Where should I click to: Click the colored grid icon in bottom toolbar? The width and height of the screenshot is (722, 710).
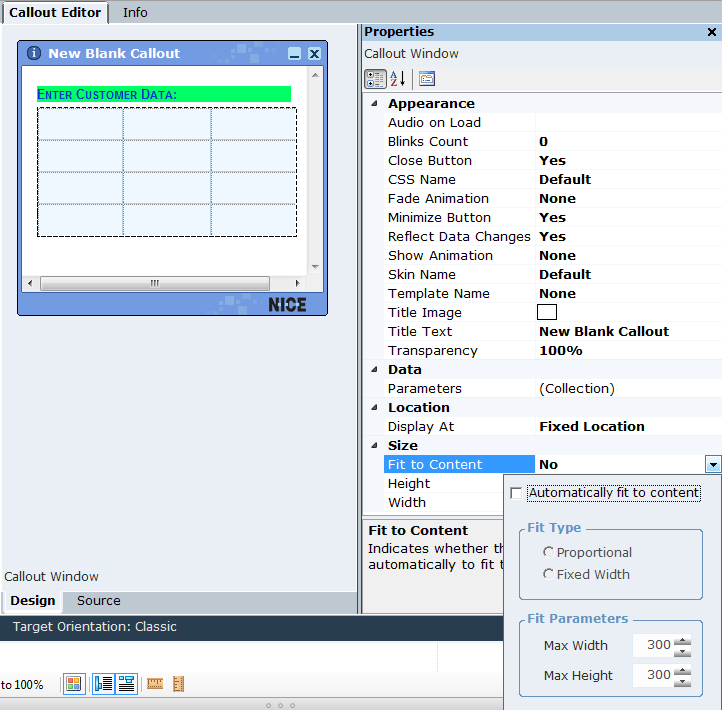[74, 684]
